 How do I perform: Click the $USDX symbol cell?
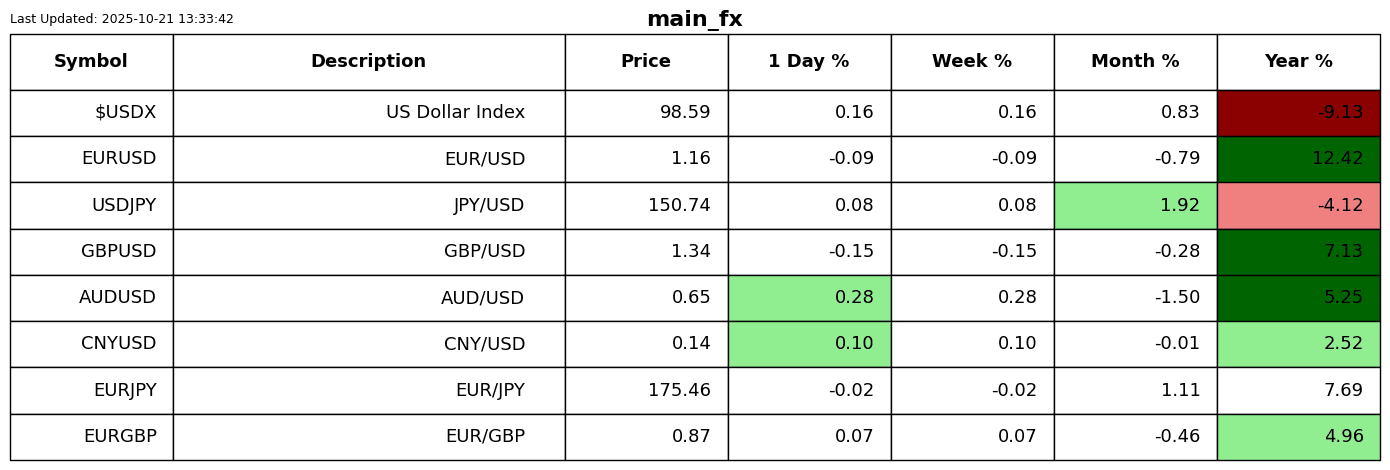click(x=125, y=113)
